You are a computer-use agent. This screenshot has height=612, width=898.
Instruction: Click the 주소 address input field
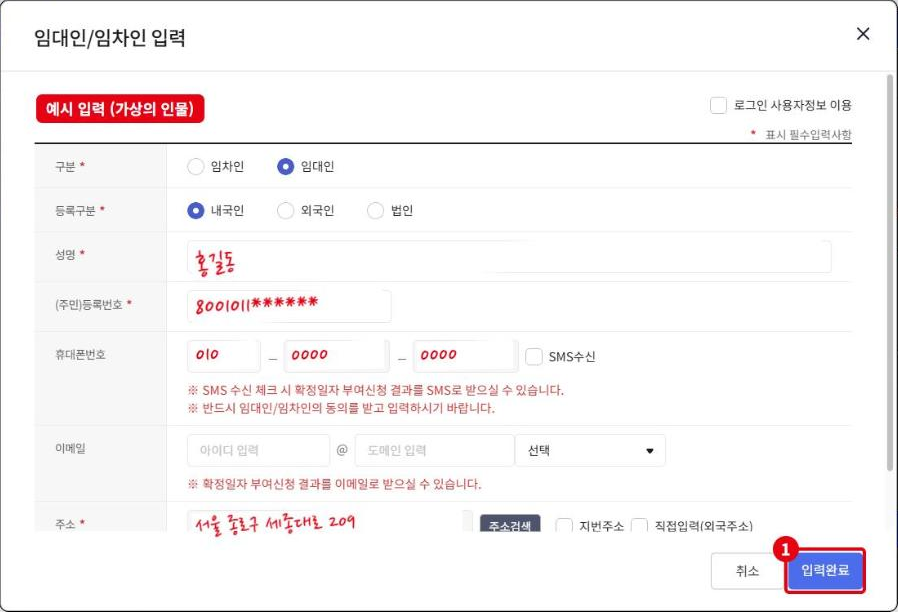click(x=330, y=522)
